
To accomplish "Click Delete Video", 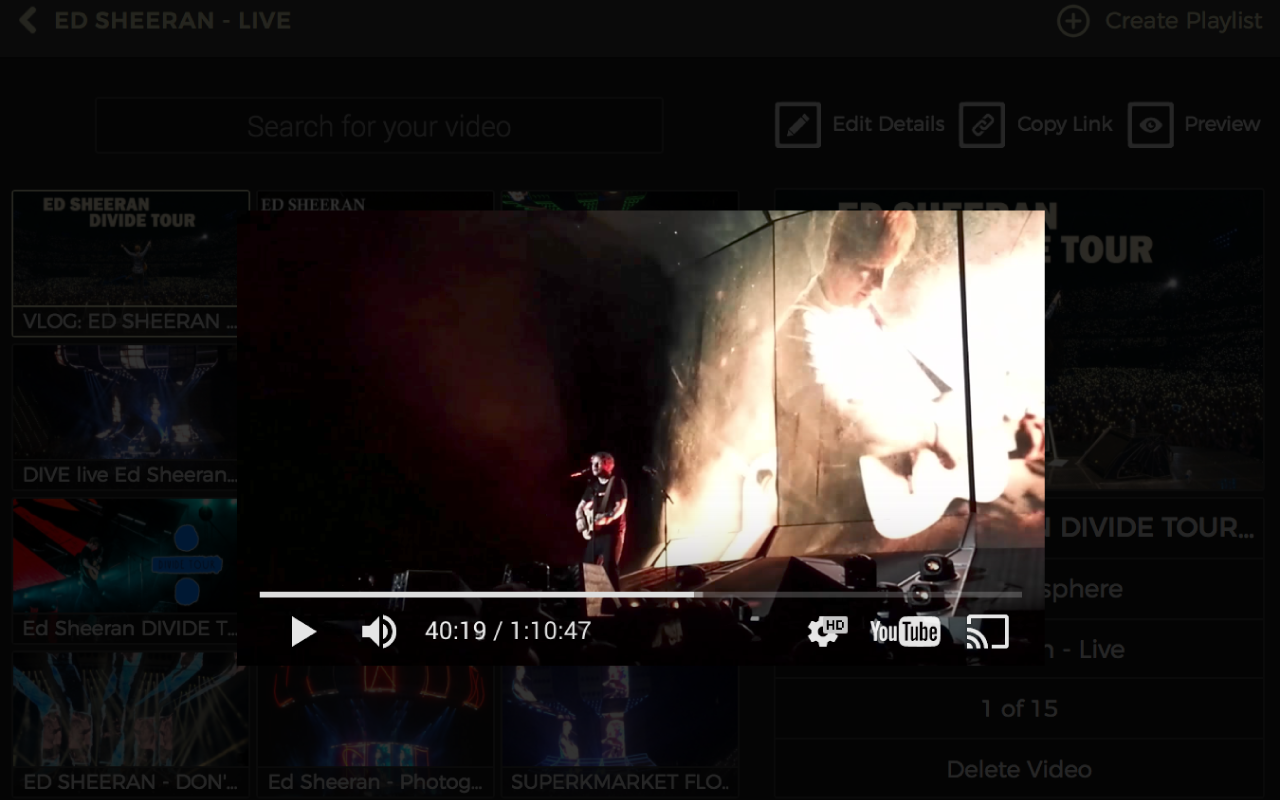I will click(1019, 769).
